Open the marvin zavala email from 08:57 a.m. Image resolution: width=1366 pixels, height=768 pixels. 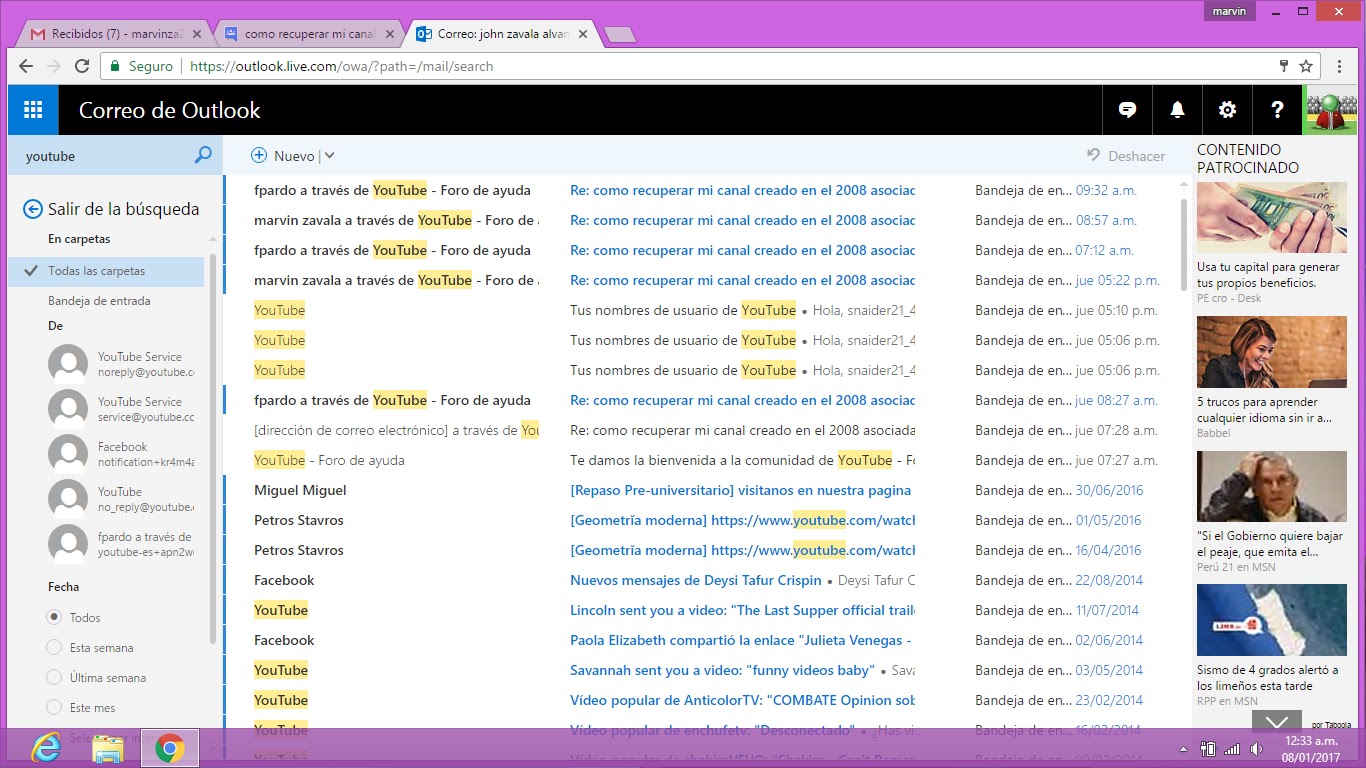tap(700, 220)
